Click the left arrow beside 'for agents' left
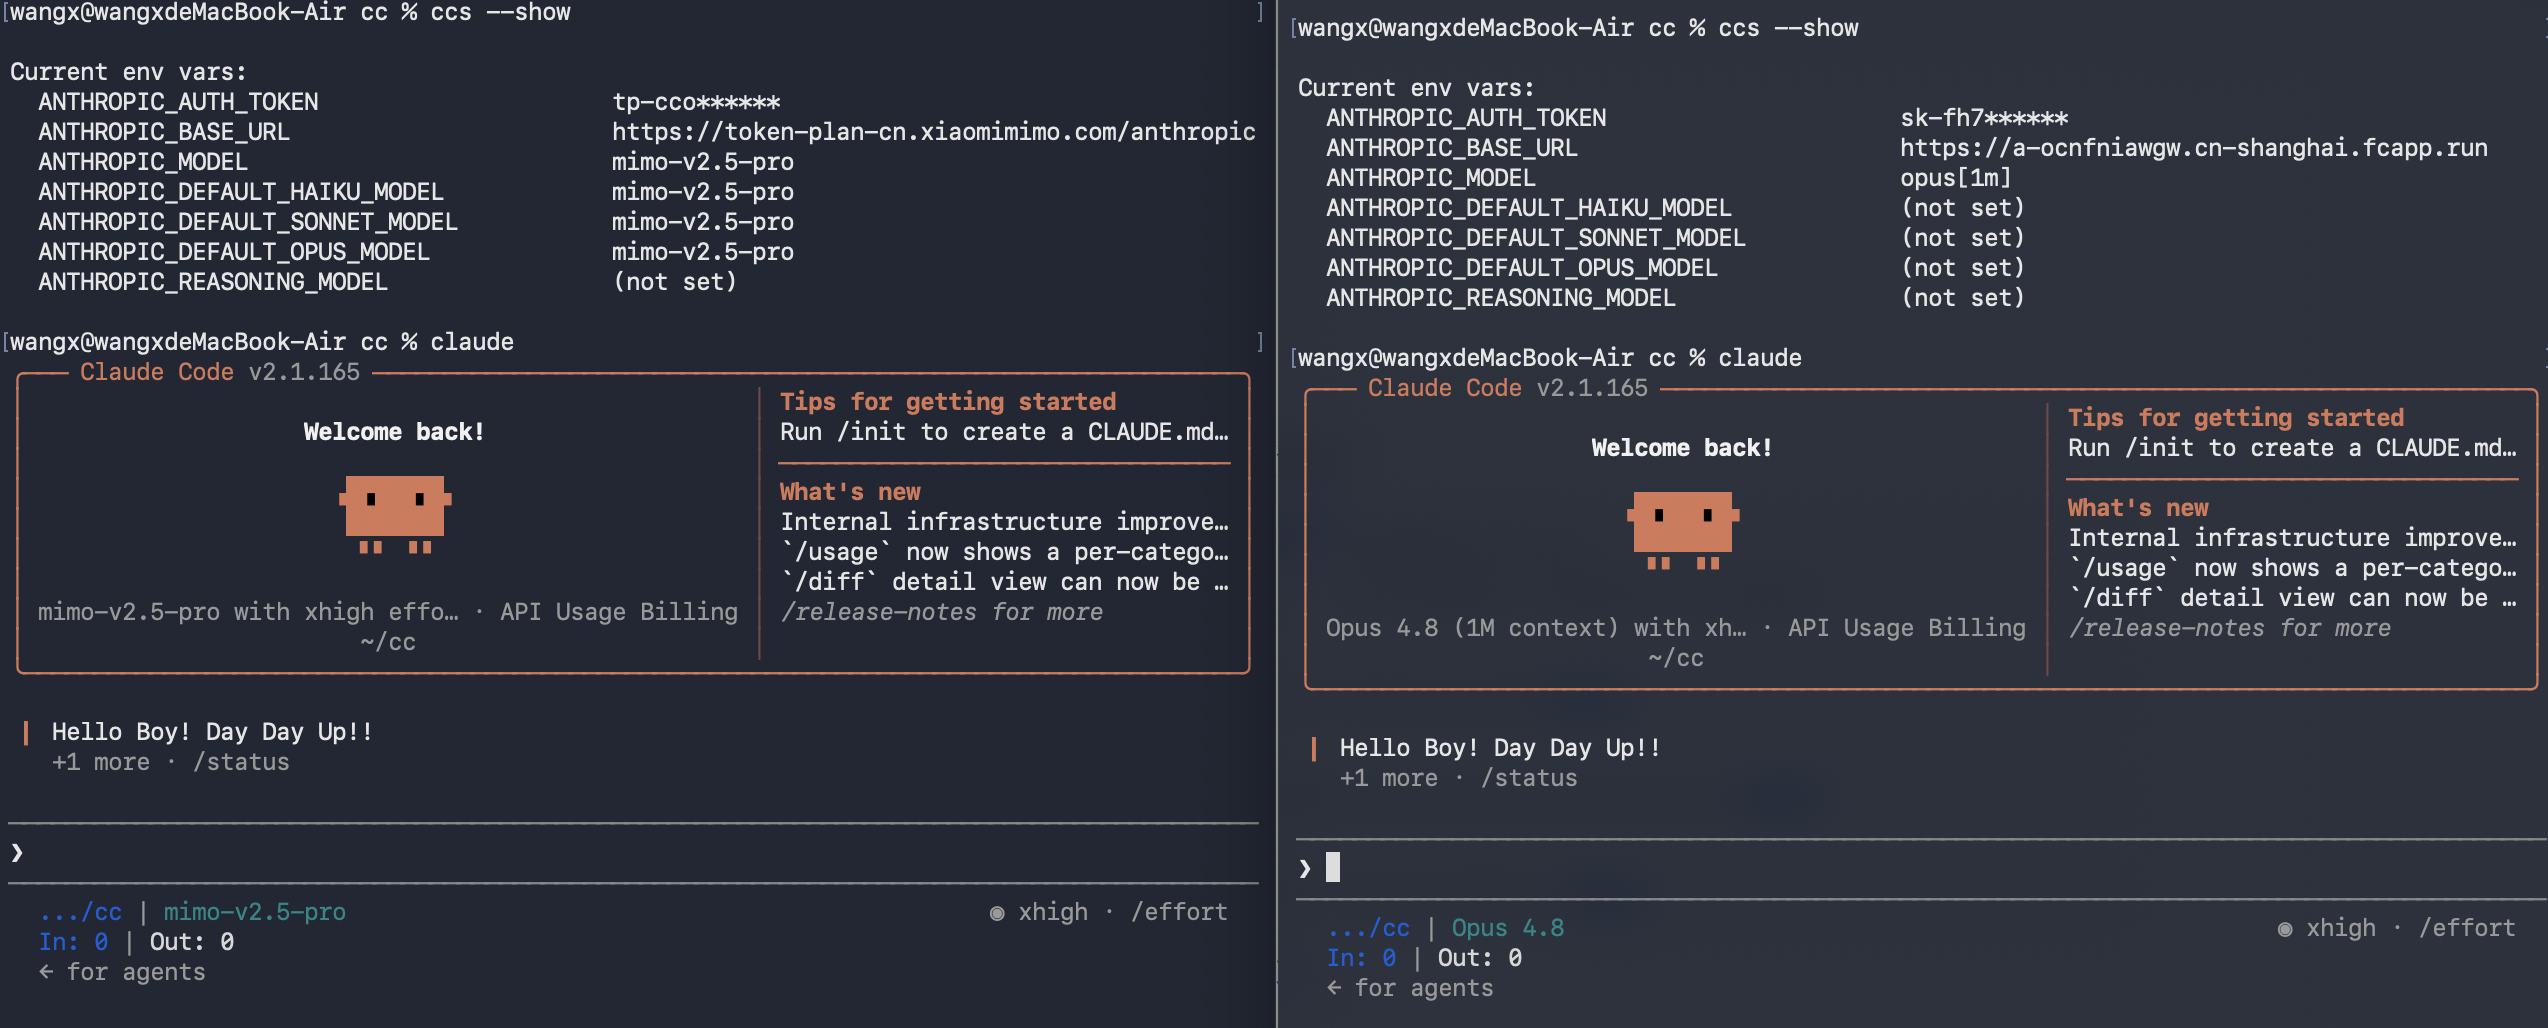The image size is (2548, 1028). [x=46, y=972]
